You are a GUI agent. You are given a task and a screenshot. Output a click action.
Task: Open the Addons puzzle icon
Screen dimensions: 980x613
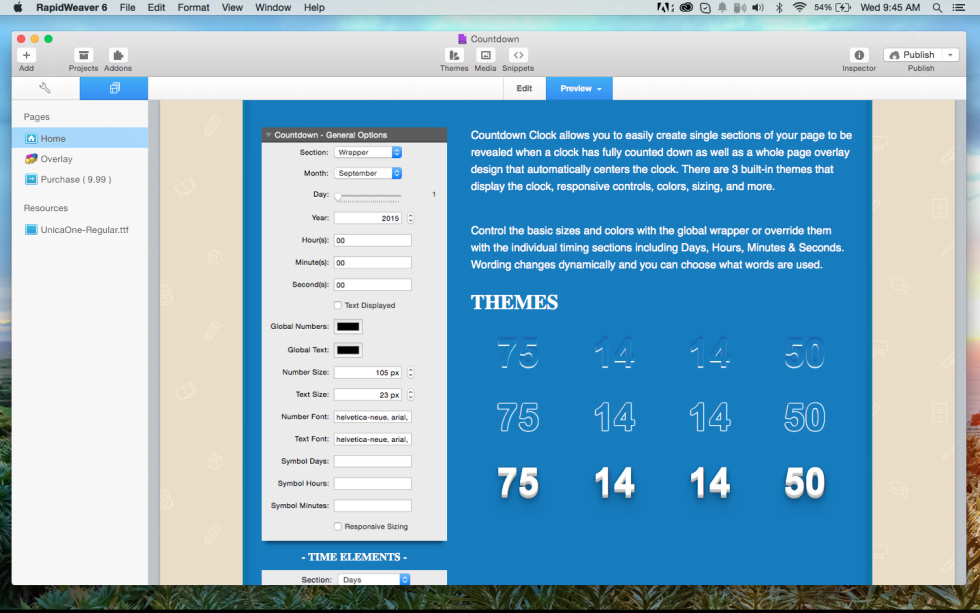click(x=118, y=55)
